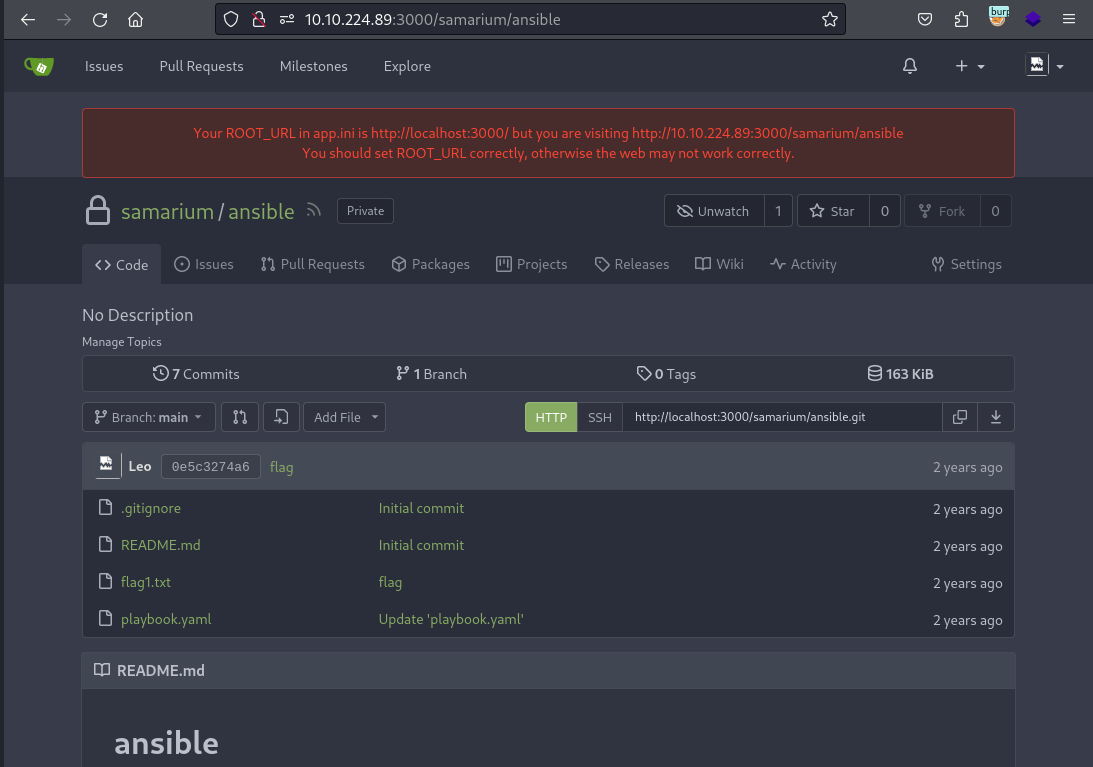
Task: Click the shield tracking protection icon
Action: 231,20
